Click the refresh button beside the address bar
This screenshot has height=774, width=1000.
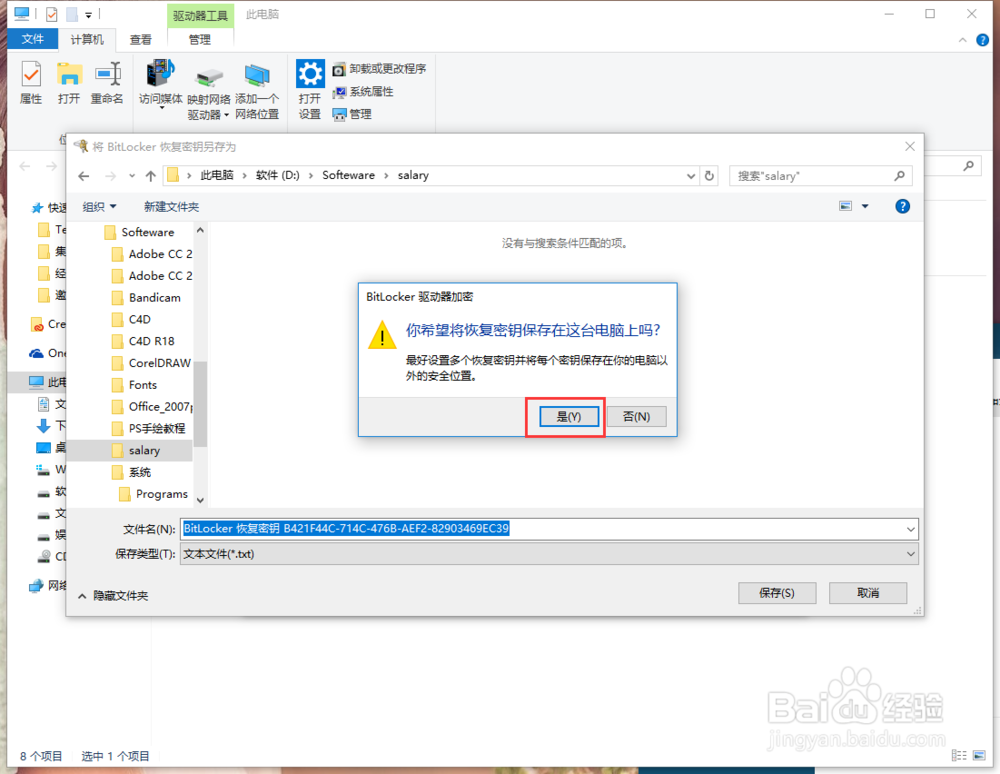coord(709,175)
